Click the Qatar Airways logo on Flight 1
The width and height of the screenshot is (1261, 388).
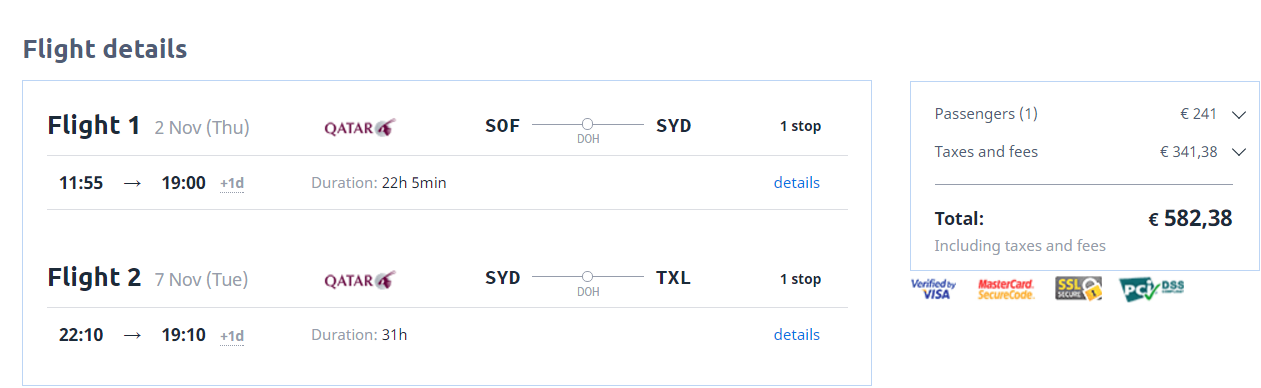(360, 127)
